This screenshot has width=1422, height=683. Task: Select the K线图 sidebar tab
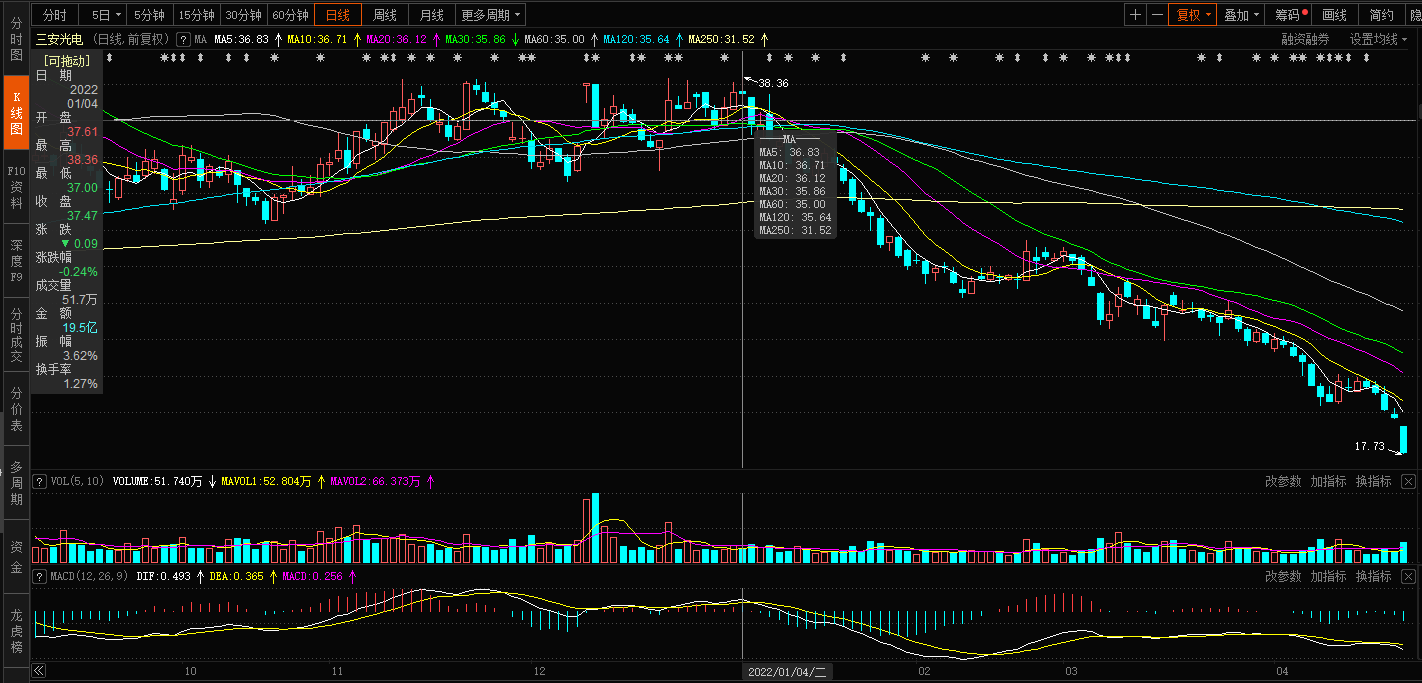16,114
